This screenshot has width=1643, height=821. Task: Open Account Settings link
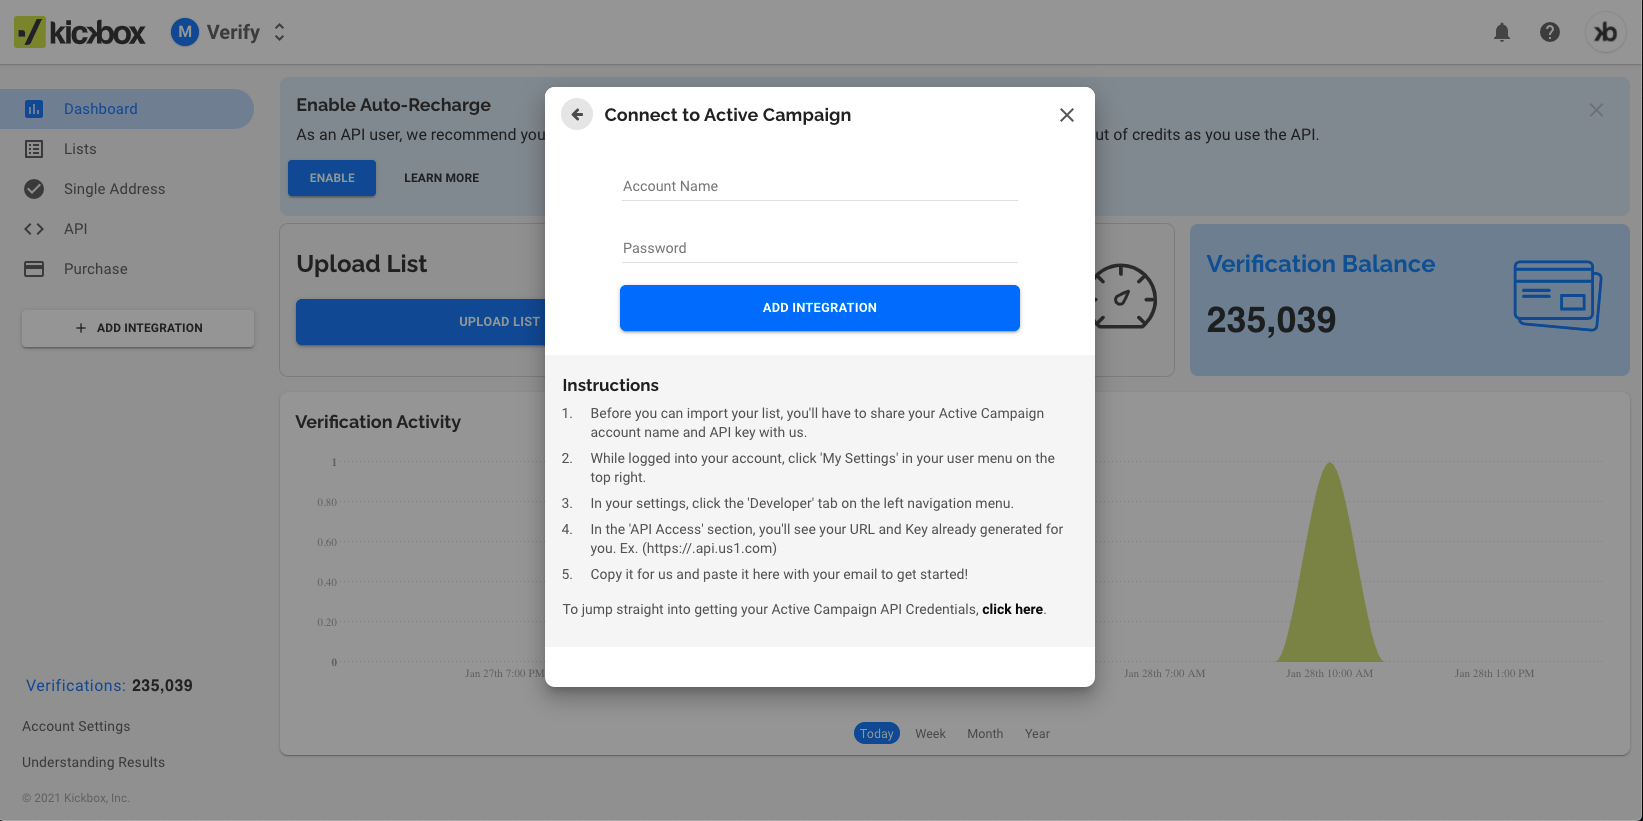(x=76, y=726)
